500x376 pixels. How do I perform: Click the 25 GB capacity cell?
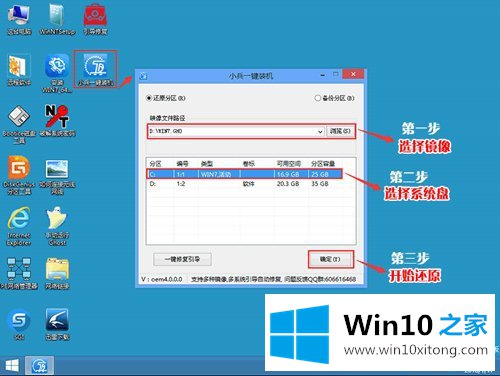coord(320,174)
